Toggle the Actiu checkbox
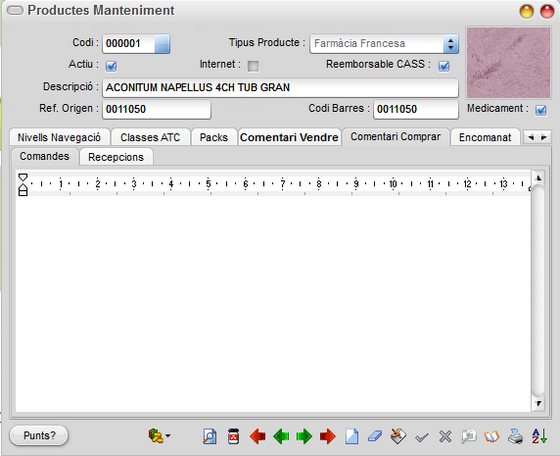Image resolution: width=560 pixels, height=456 pixels. pyautogui.click(x=111, y=66)
